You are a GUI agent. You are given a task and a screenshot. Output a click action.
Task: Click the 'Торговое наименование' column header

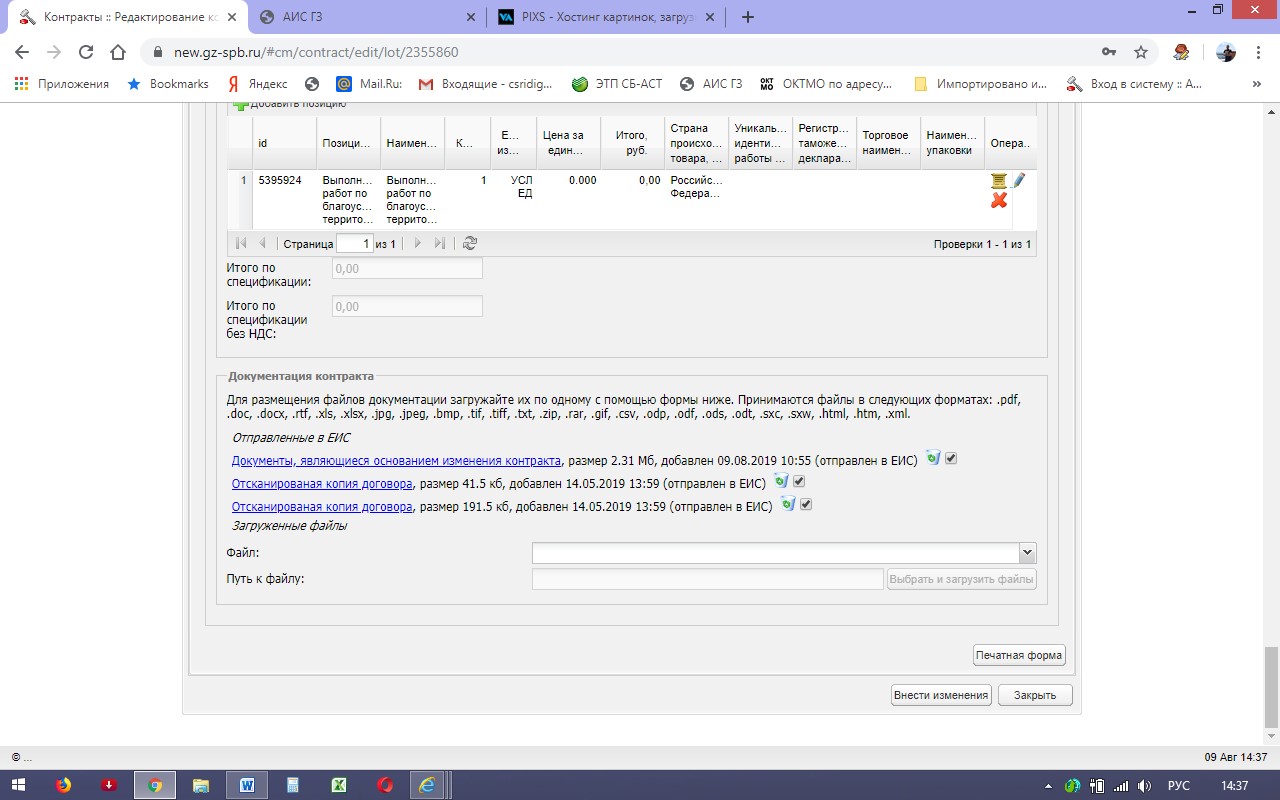888,143
